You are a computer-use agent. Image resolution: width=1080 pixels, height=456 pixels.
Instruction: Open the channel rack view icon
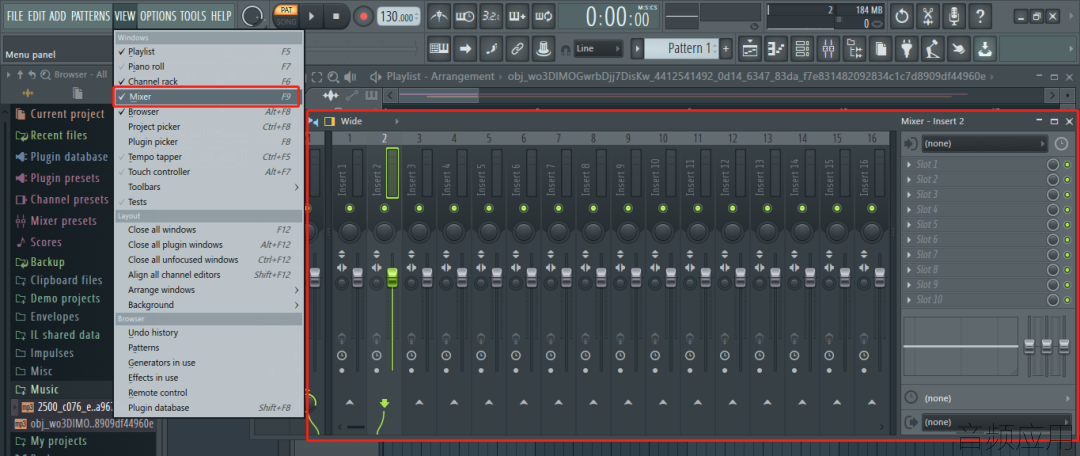(x=802, y=48)
